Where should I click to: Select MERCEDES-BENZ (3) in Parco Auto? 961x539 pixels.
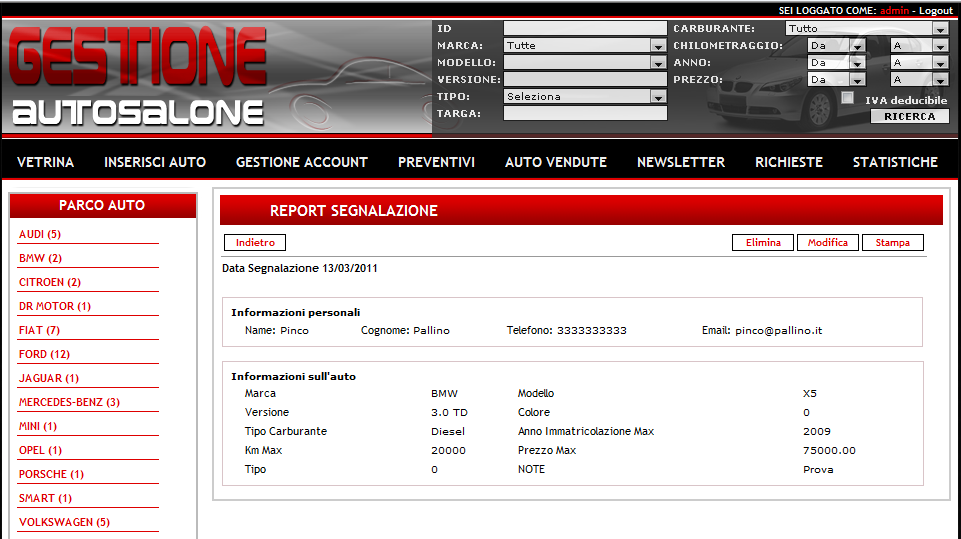point(69,402)
